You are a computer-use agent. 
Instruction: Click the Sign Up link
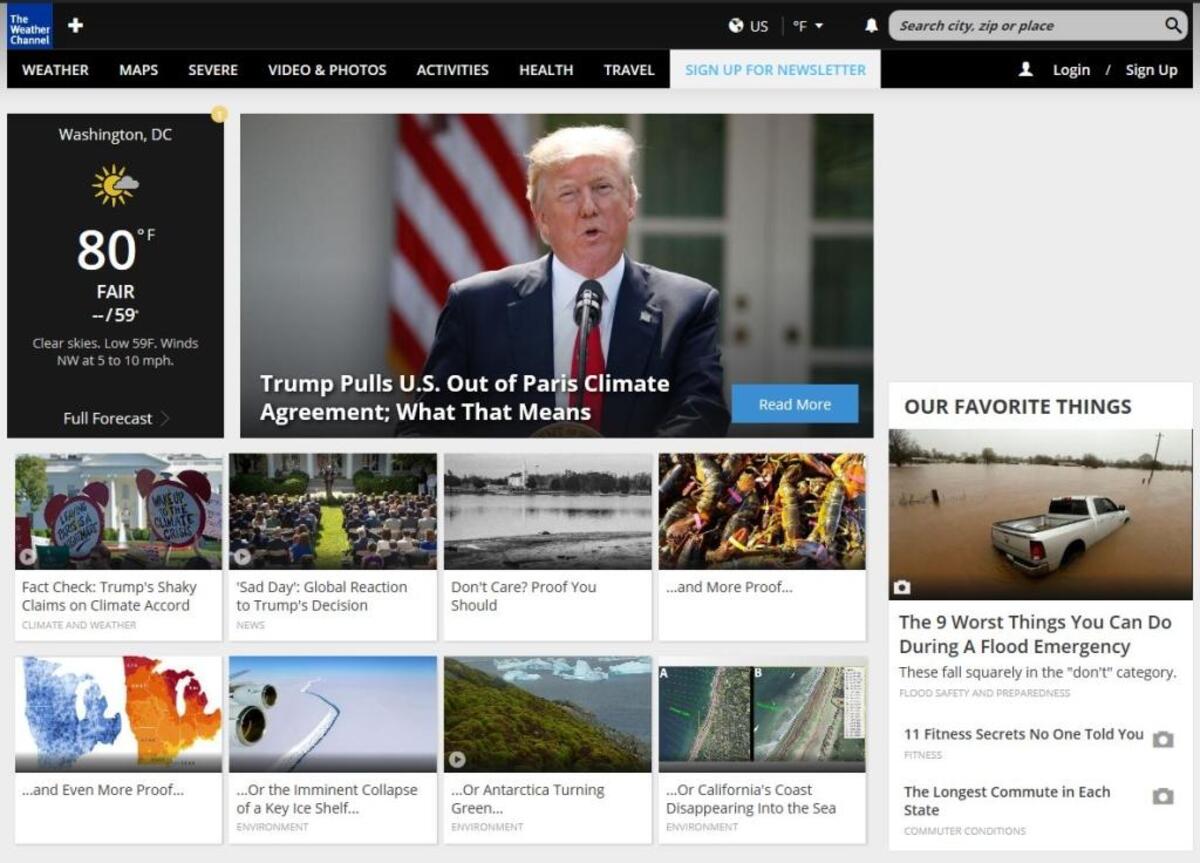point(1151,70)
